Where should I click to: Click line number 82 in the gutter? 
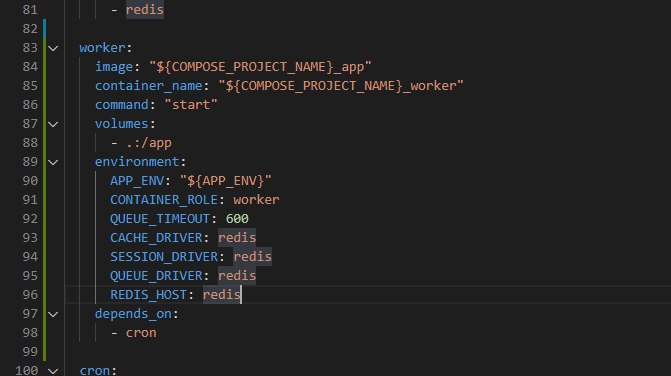(30, 29)
